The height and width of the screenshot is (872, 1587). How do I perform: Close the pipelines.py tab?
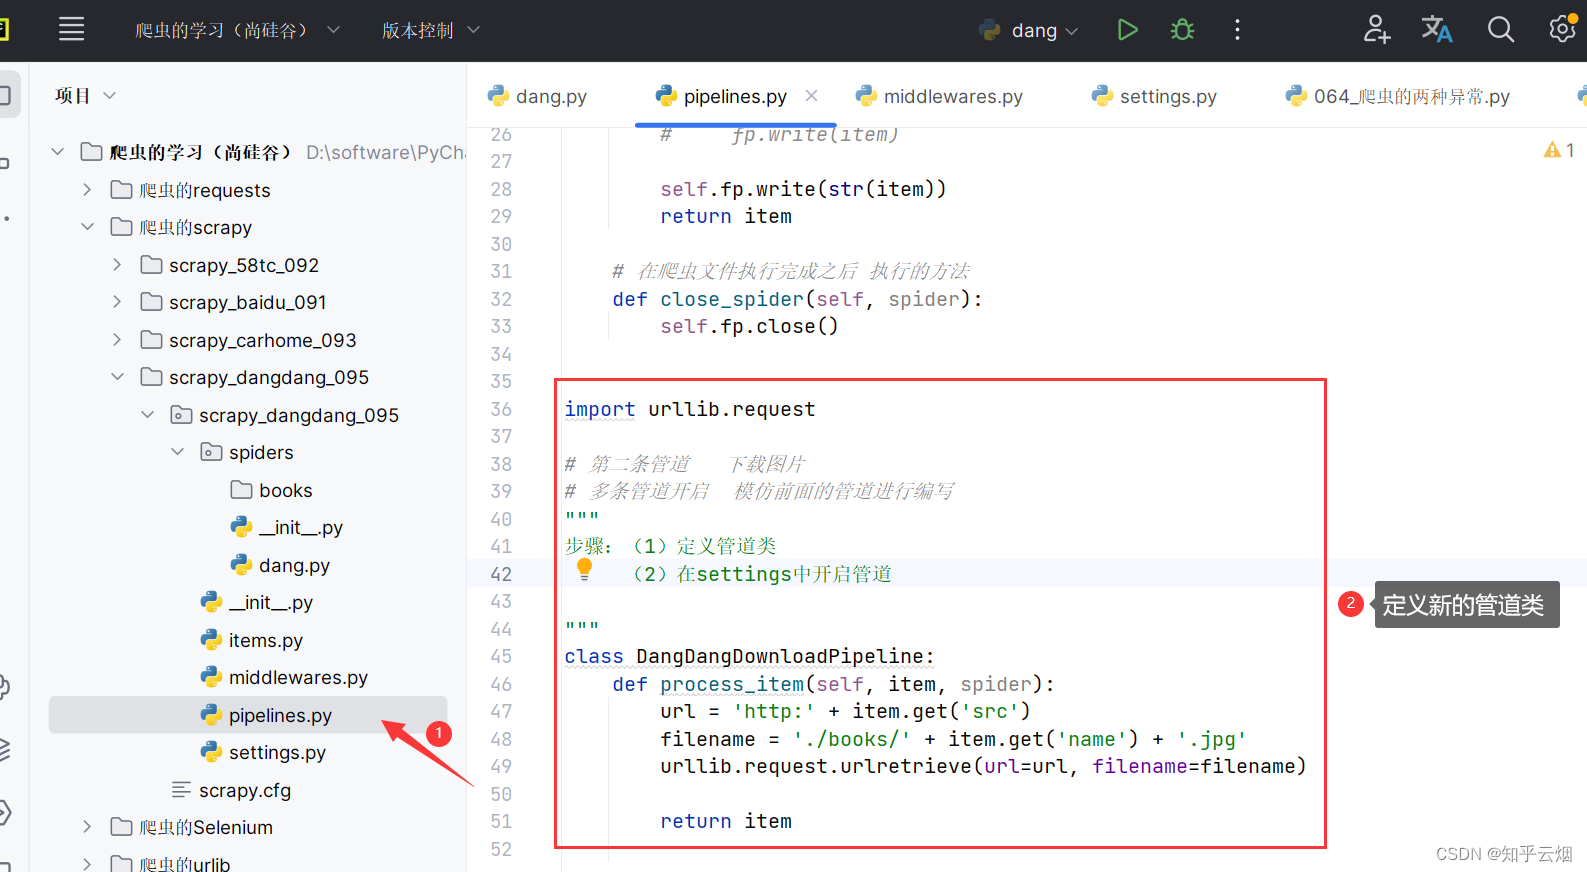[812, 96]
